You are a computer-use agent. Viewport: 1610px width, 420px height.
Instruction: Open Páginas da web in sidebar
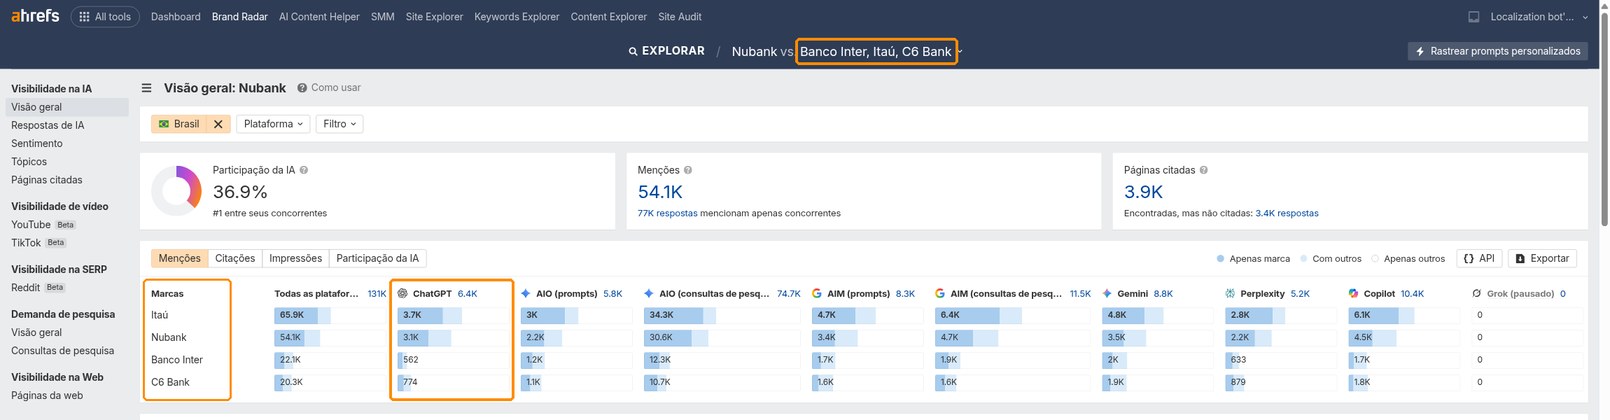(47, 396)
